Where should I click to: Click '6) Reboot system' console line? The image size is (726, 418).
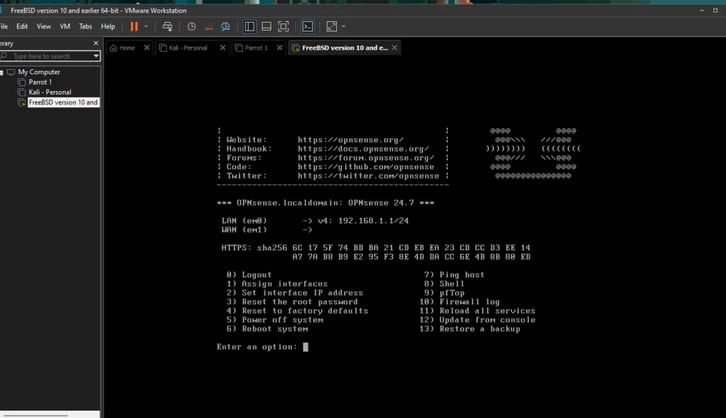(267, 329)
